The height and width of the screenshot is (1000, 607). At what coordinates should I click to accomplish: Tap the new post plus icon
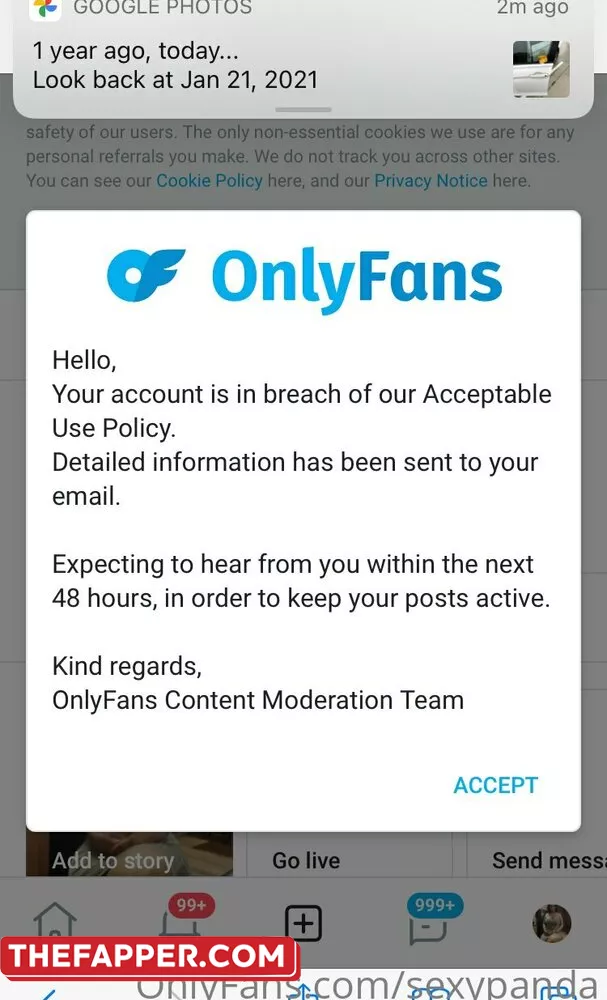point(303,923)
